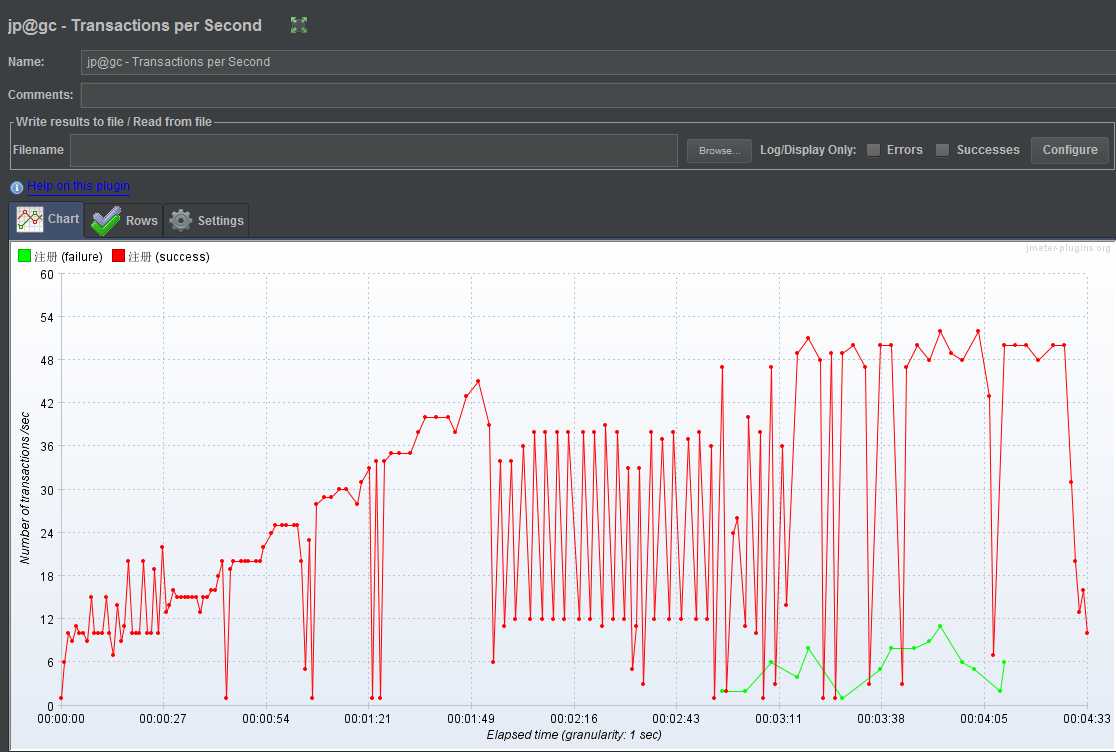This screenshot has width=1116, height=752.
Task: Open the 'Help on this plugin' link
Action: pos(78,186)
